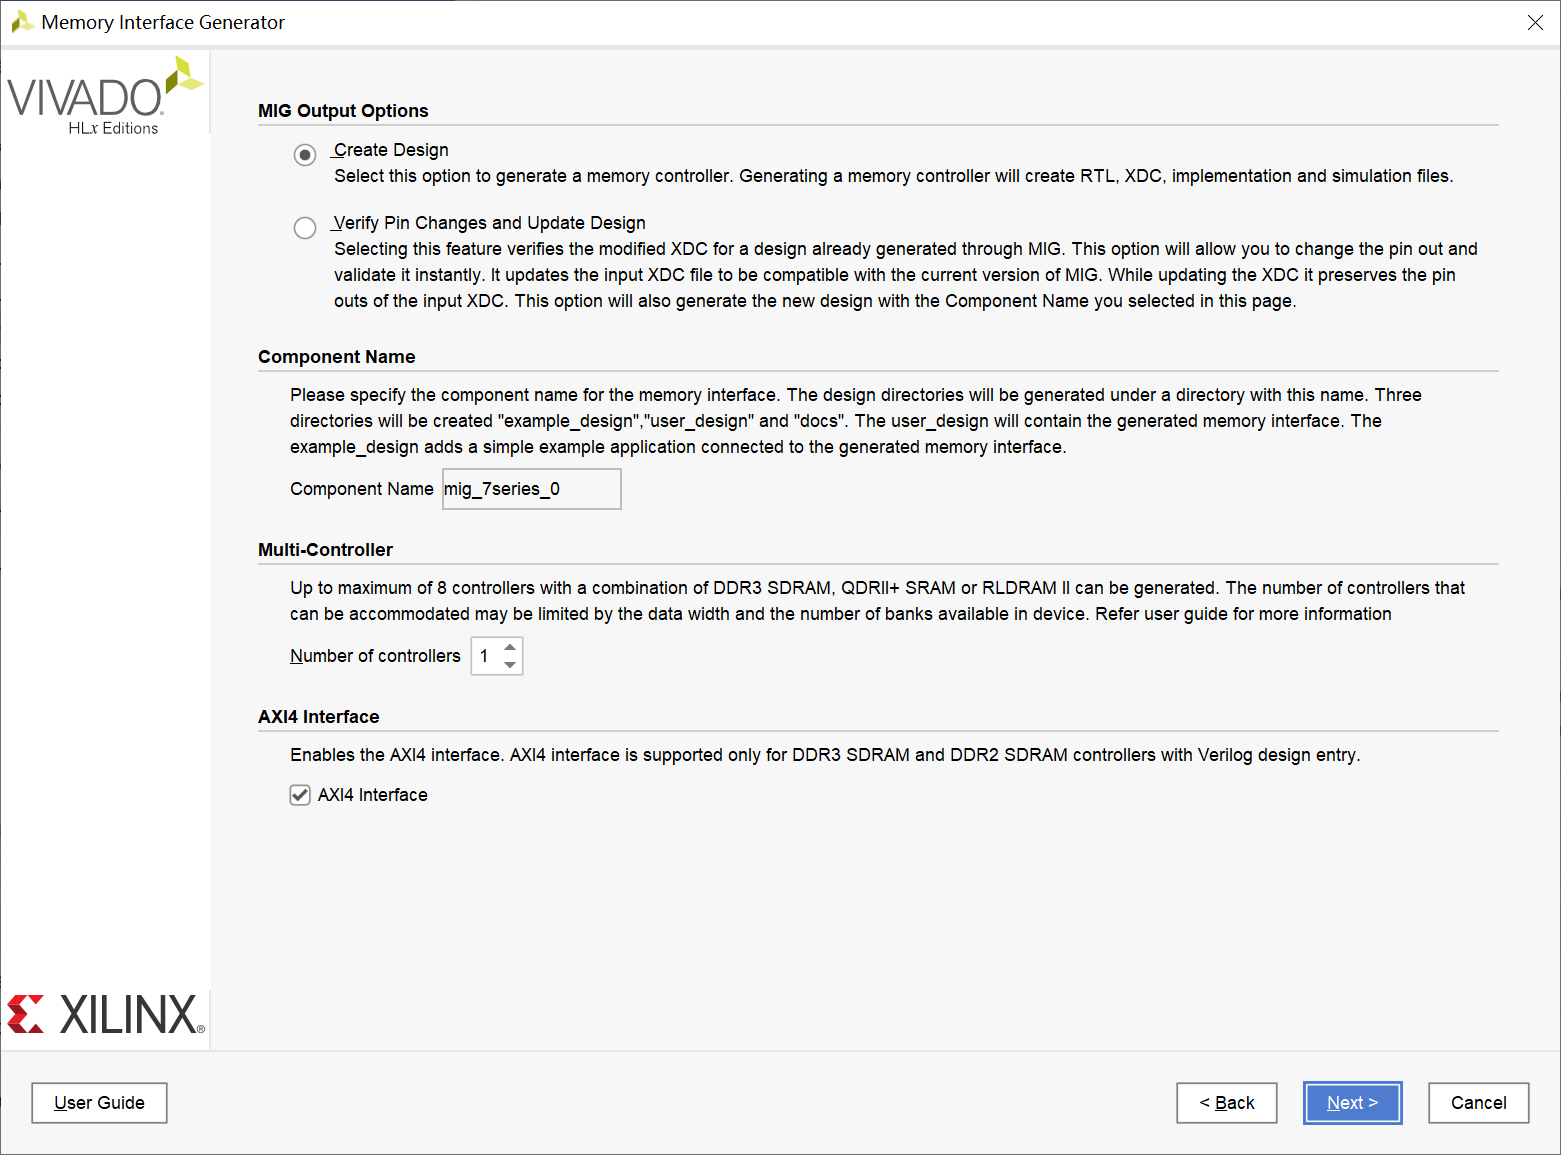The width and height of the screenshot is (1561, 1155).
Task: Click the Component Name section heading
Action: pyautogui.click(x=337, y=357)
